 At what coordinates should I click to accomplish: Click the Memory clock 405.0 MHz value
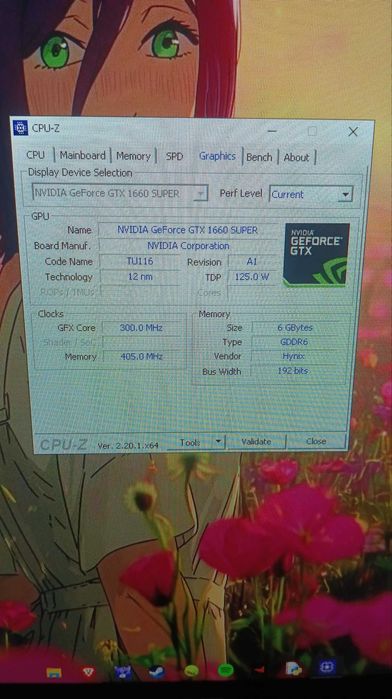pyautogui.click(x=142, y=356)
